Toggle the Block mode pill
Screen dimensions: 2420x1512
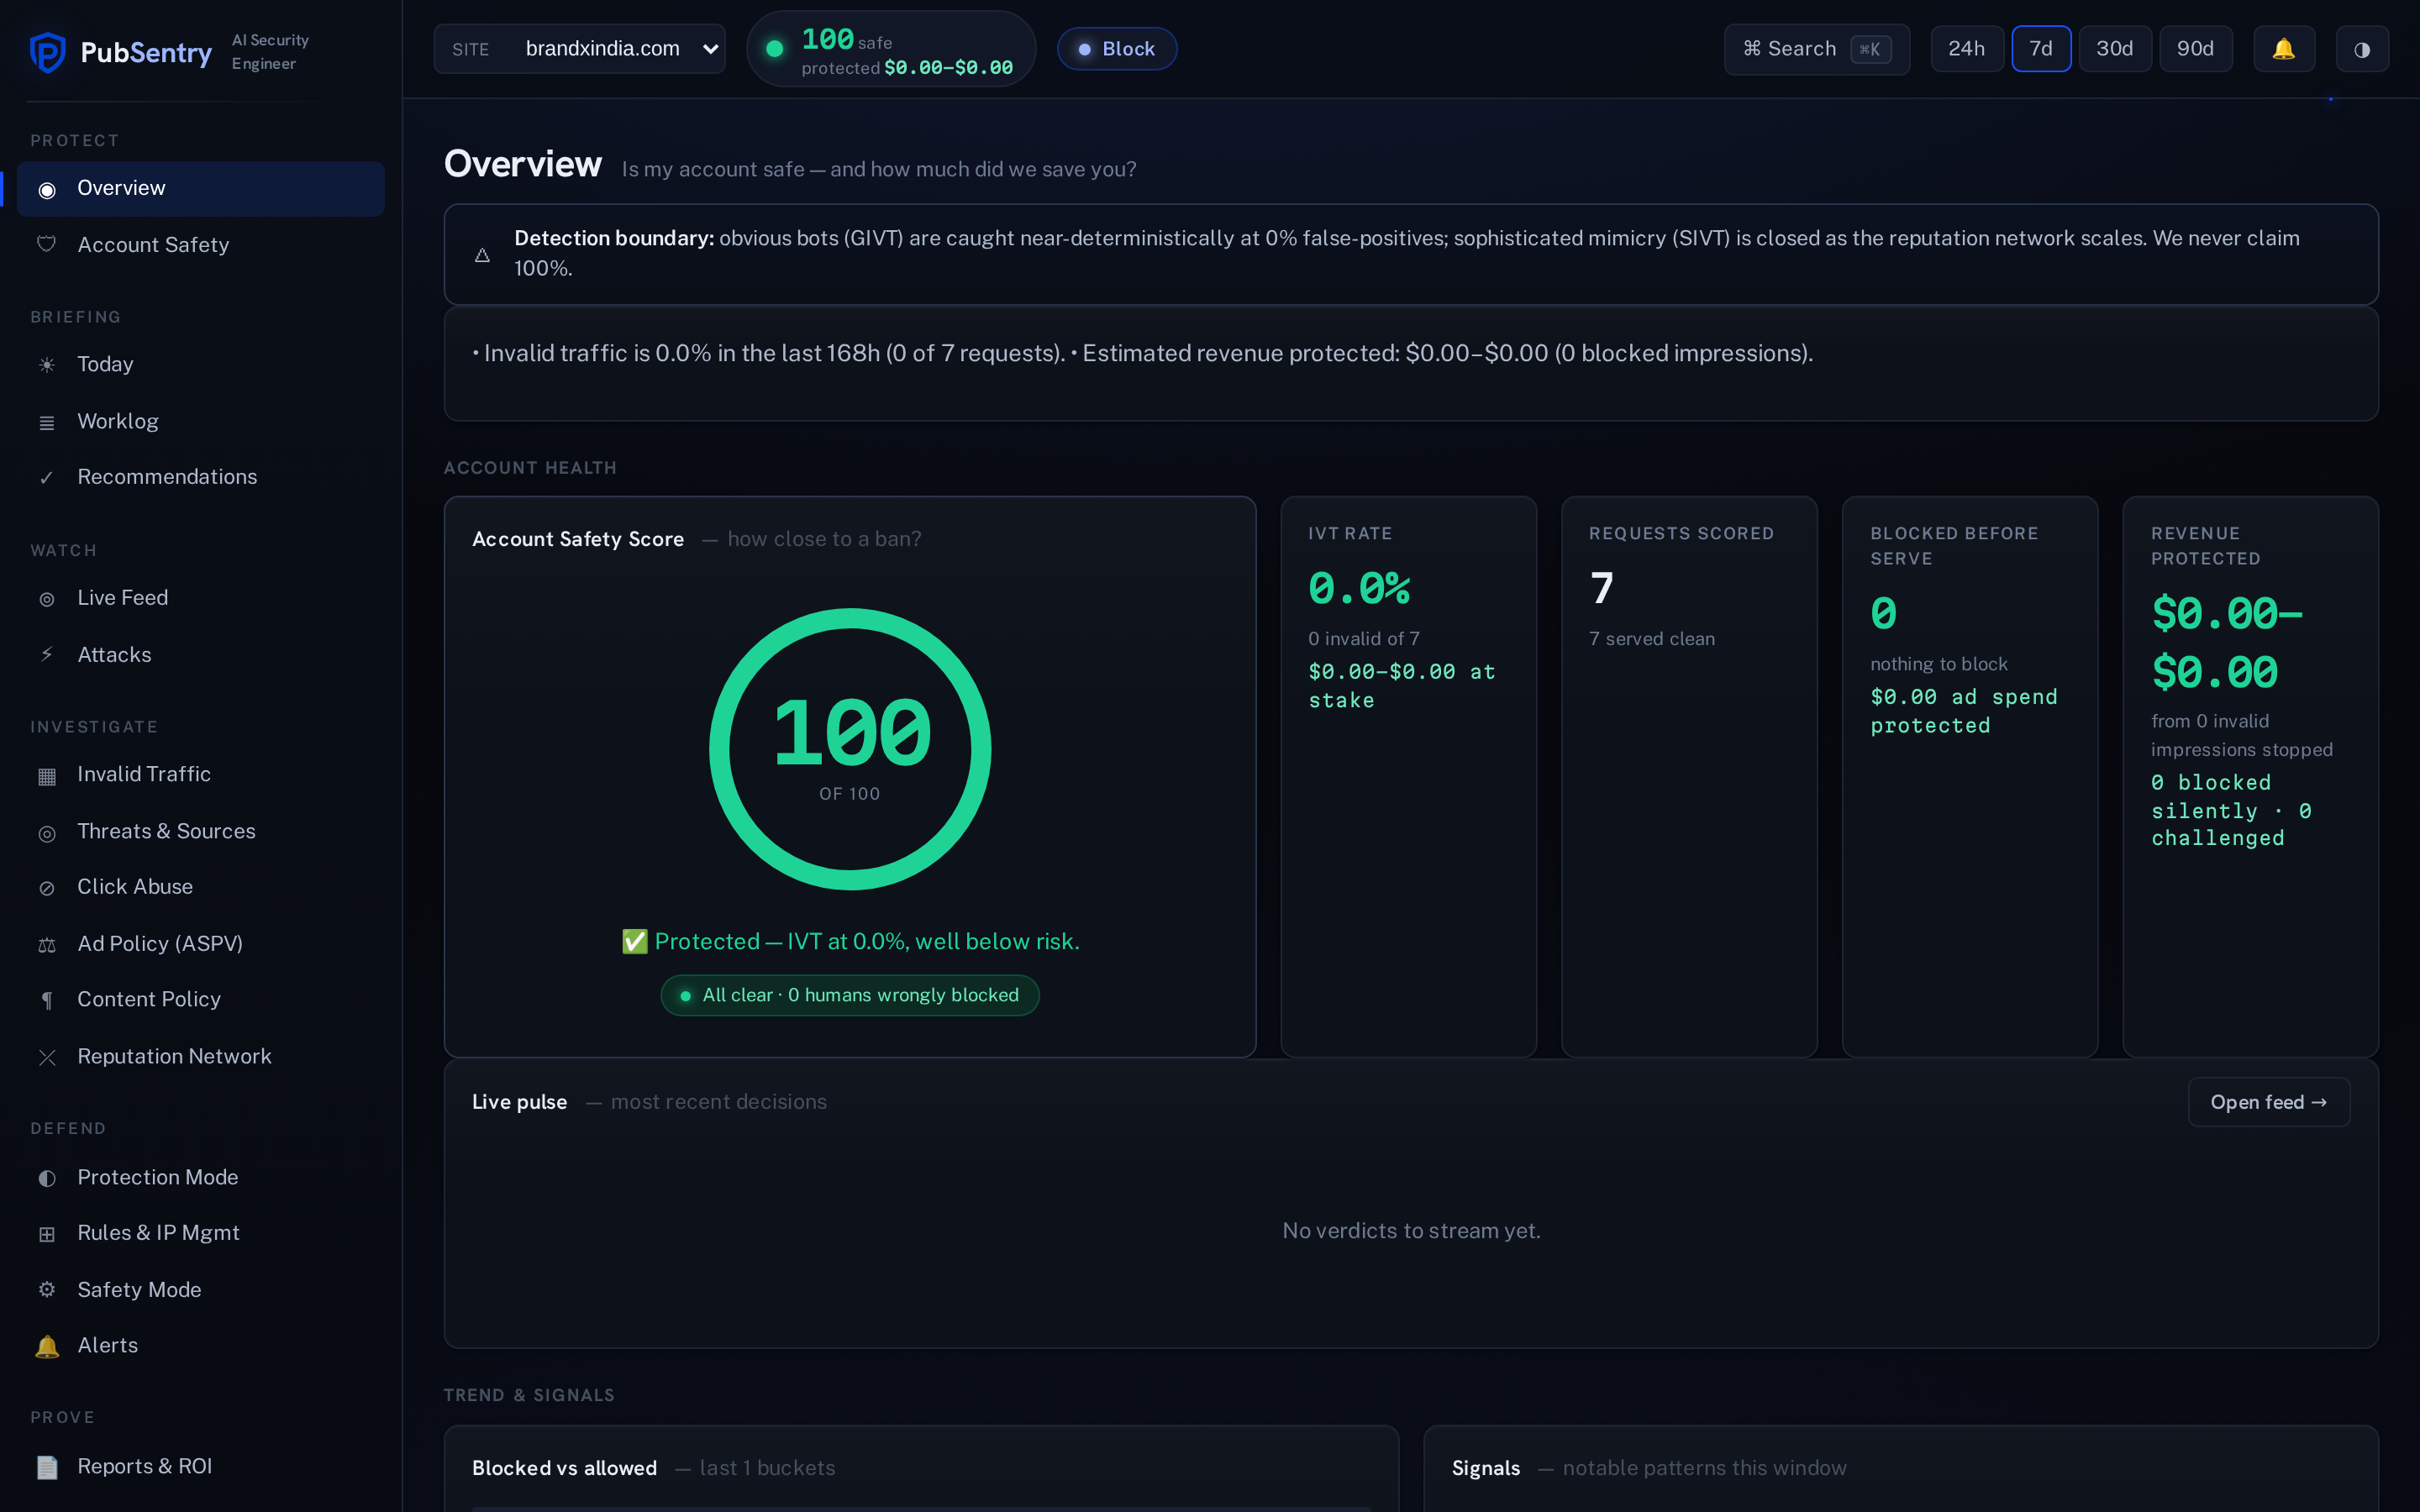[x=1117, y=49]
